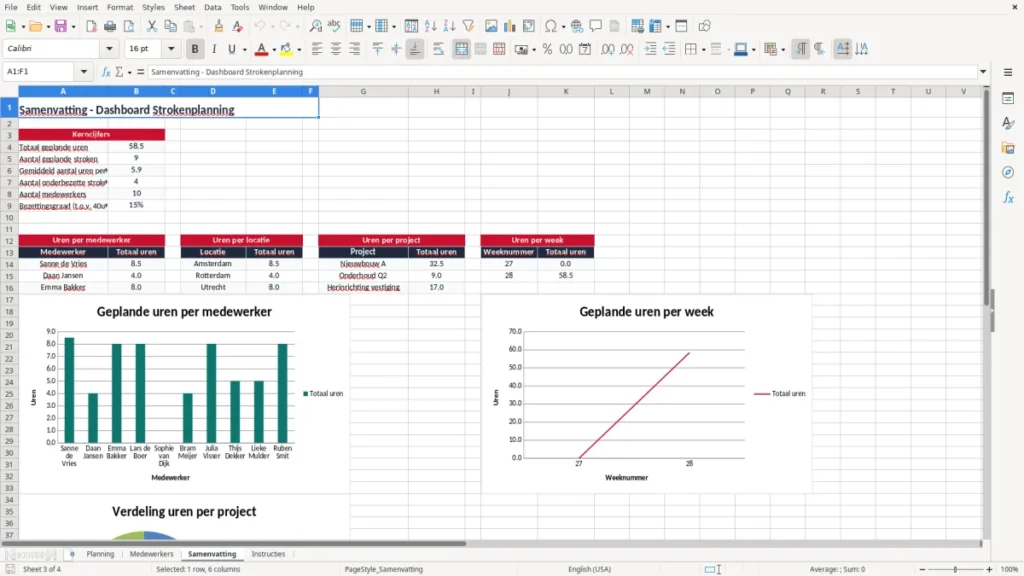Open the Format menu

pos(120,7)
